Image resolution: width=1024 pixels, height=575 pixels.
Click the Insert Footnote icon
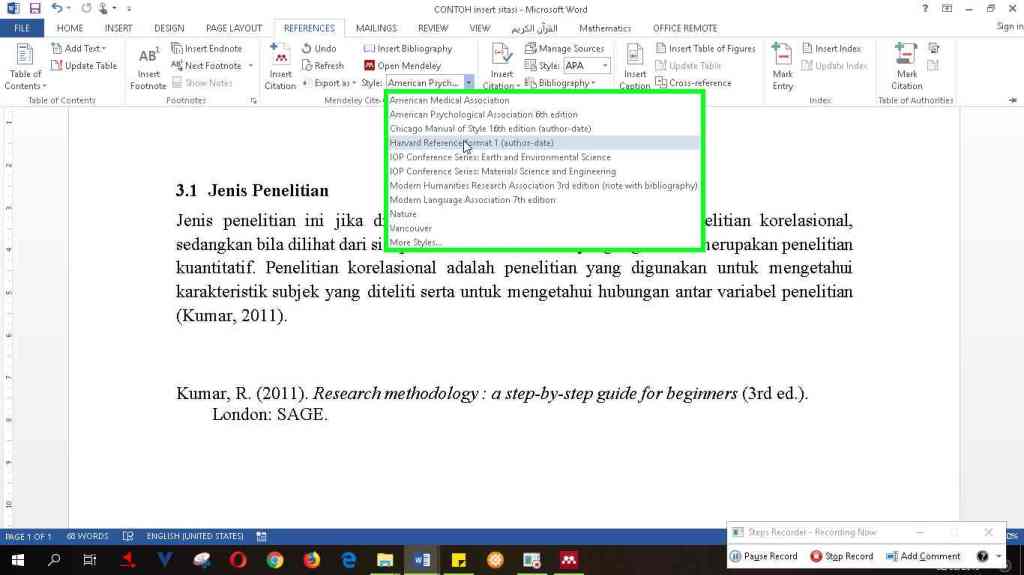coord(148,60)
